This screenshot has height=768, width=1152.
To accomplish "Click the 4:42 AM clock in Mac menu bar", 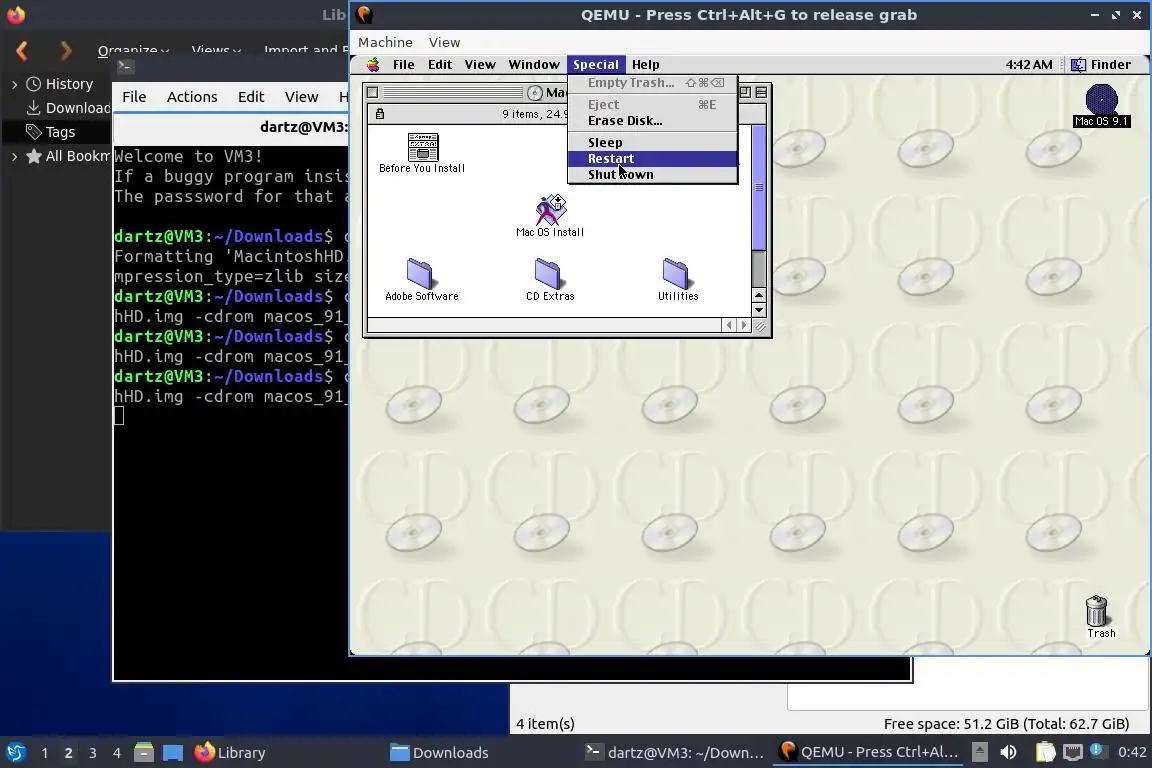I will tap(1029, 65).
